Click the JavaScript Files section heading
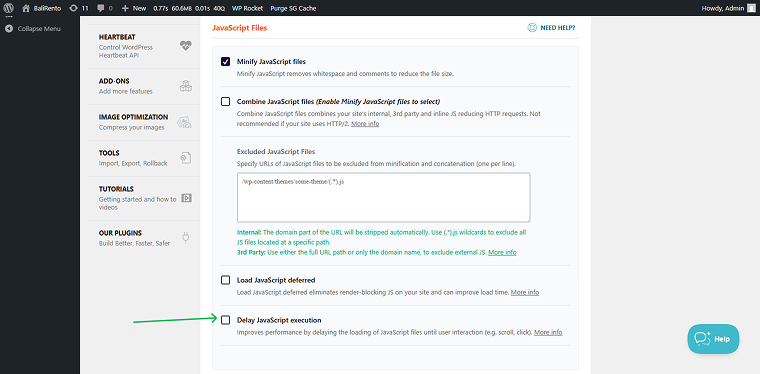 pyautogui.click(x=239, y=28)
